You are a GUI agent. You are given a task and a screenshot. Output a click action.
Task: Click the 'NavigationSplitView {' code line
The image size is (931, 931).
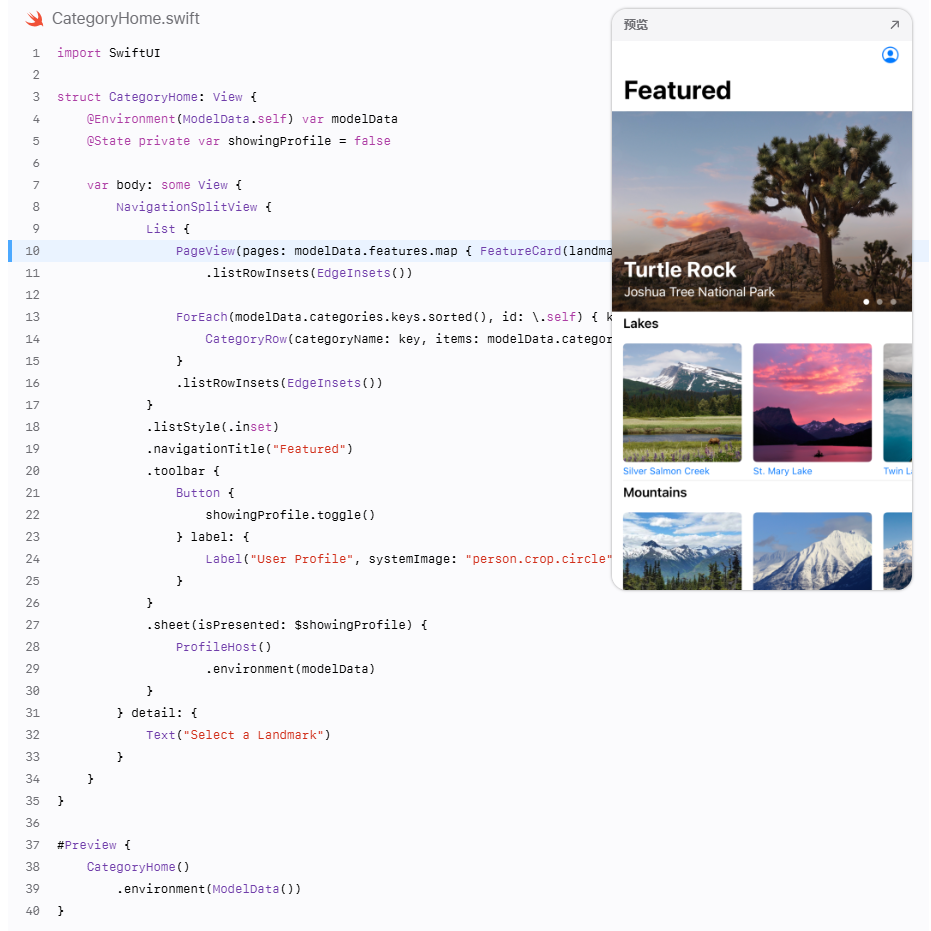tap(194, 207)
